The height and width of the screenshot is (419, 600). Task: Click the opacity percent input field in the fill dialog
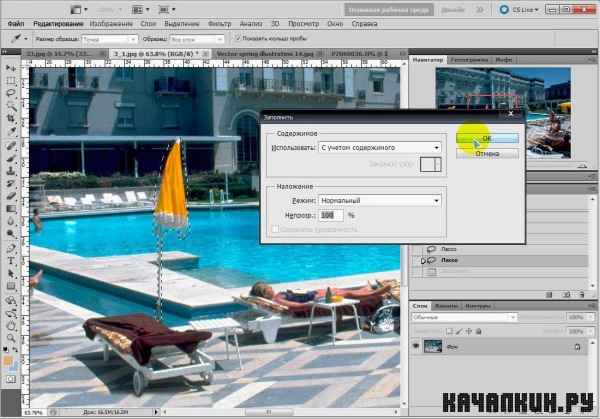tap(331, 215)
